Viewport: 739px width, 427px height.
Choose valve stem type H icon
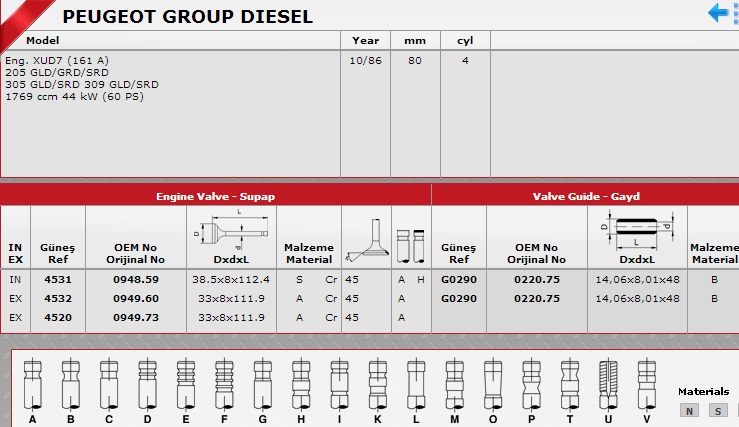(299, 385)
